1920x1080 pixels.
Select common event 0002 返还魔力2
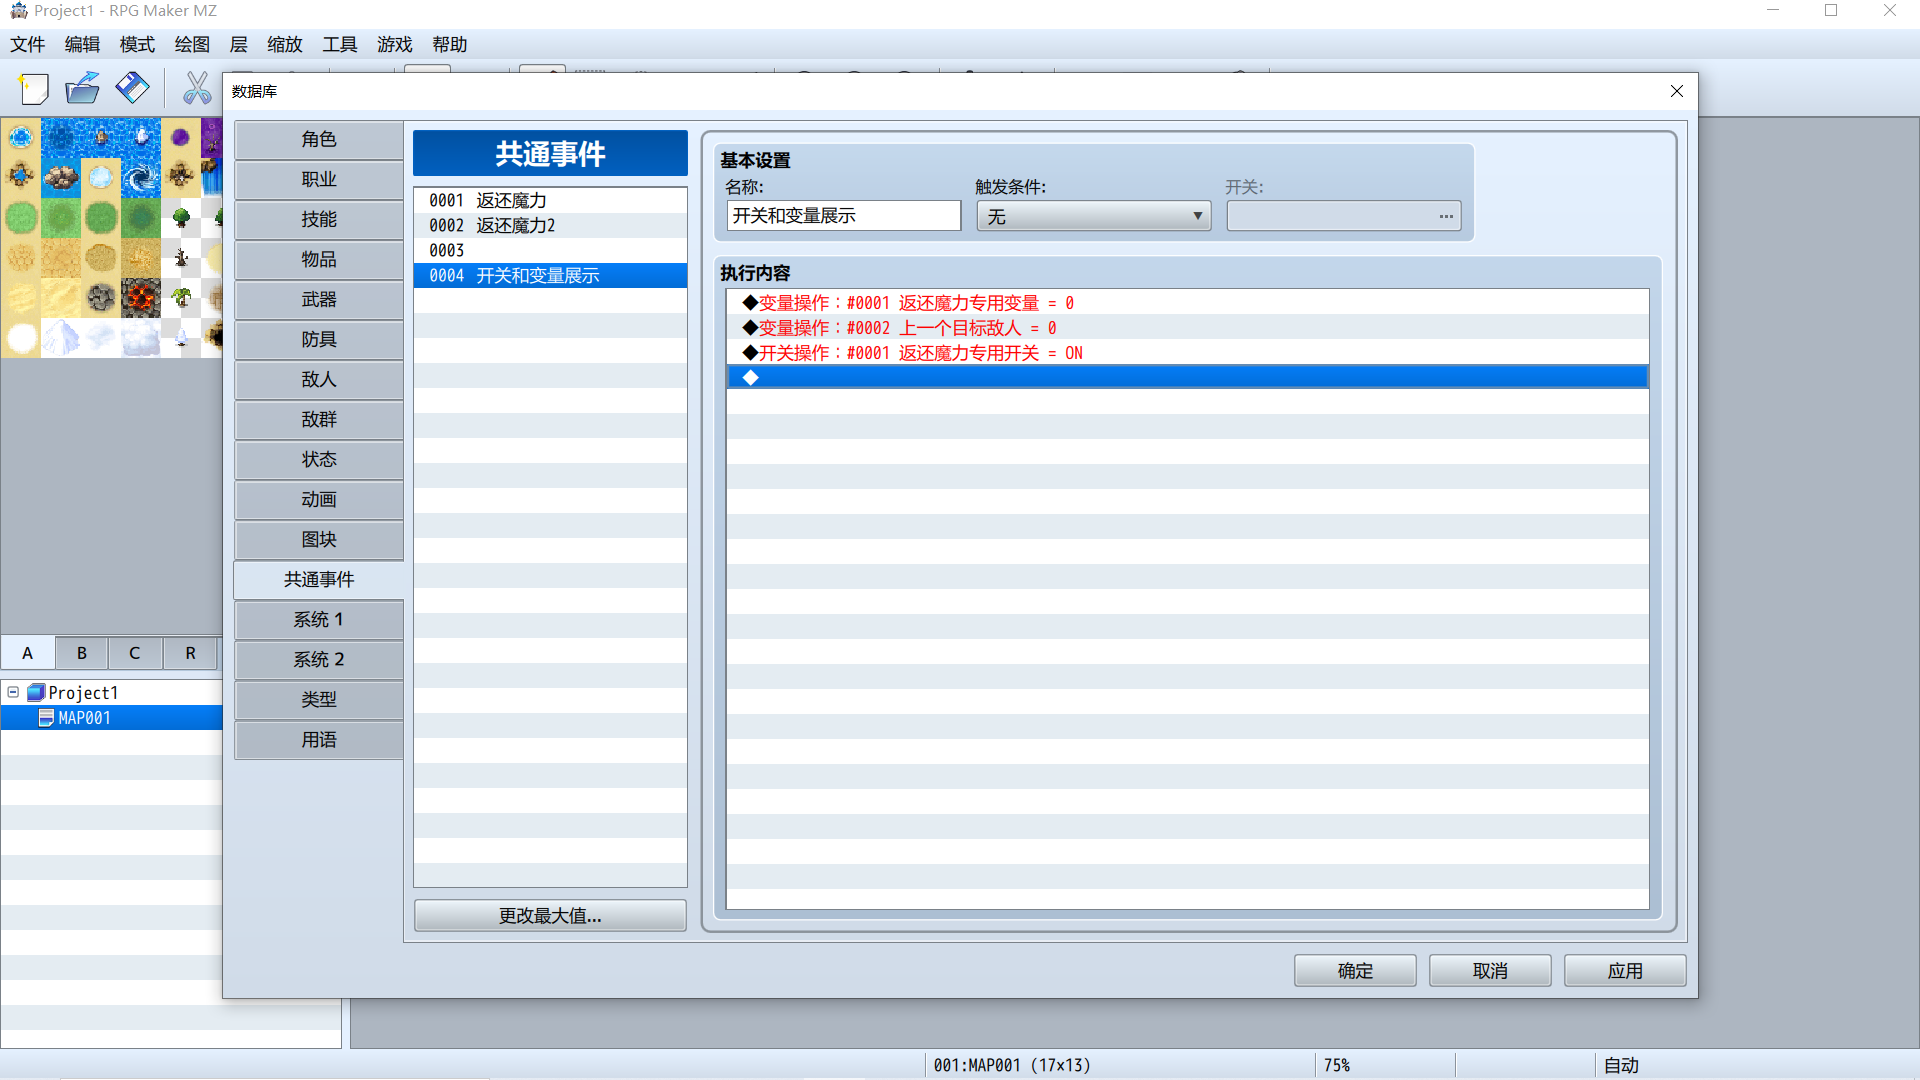point(550,226)
